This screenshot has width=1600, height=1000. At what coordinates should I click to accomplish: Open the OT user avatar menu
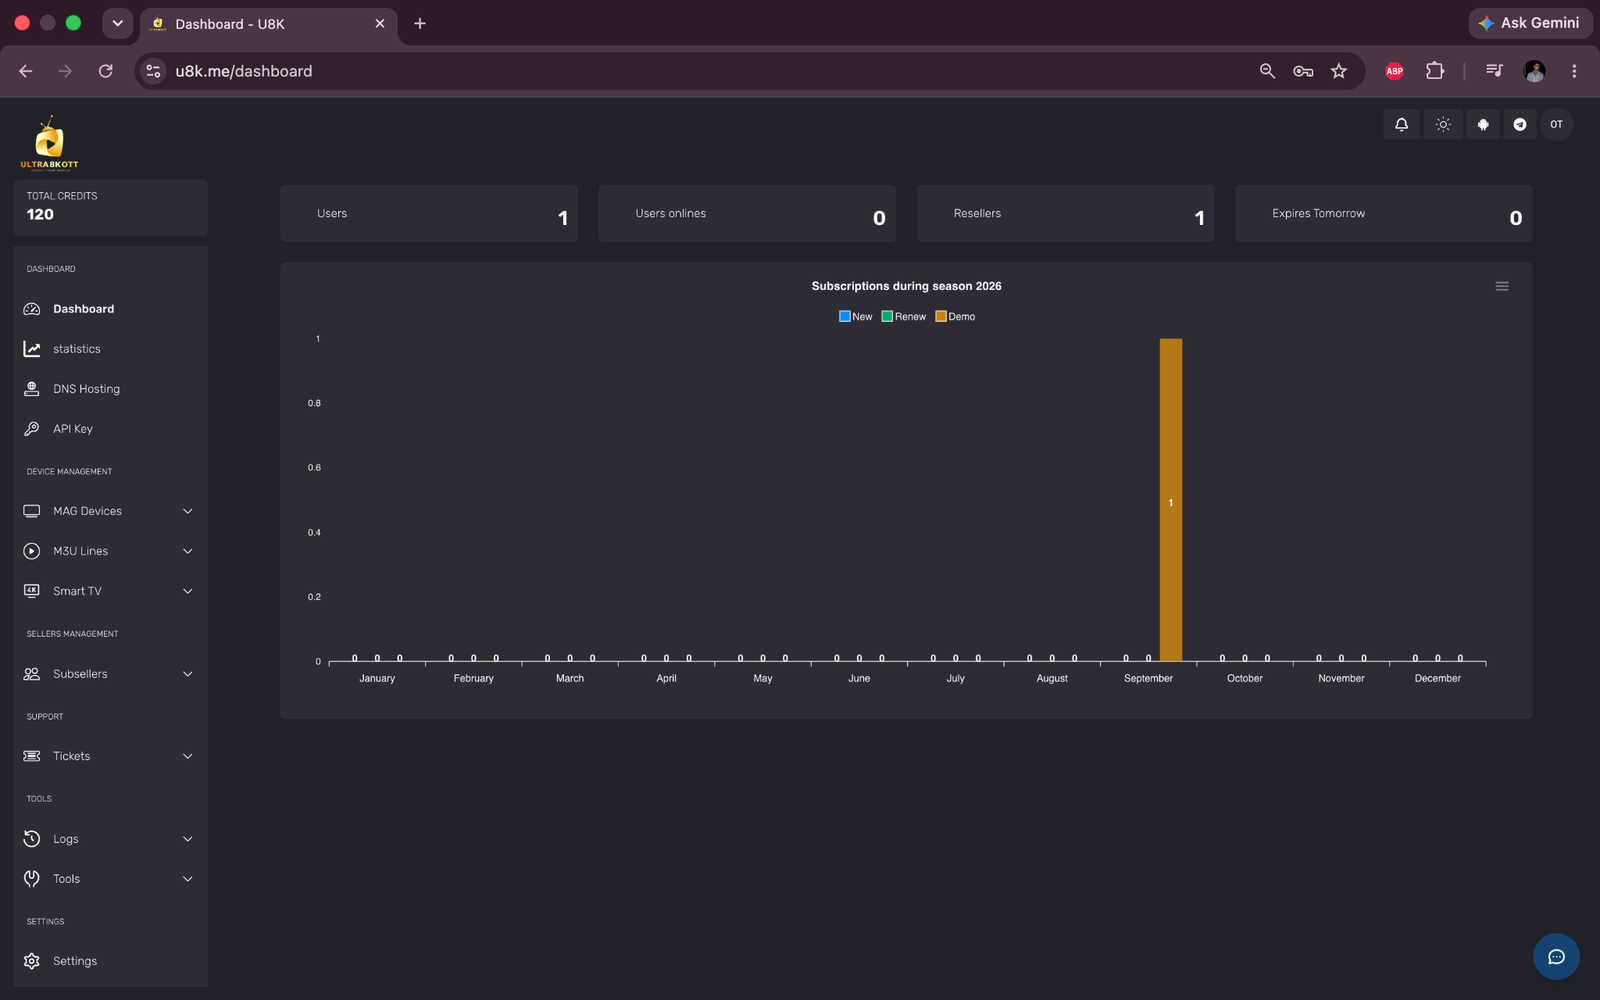[1556, 125]
